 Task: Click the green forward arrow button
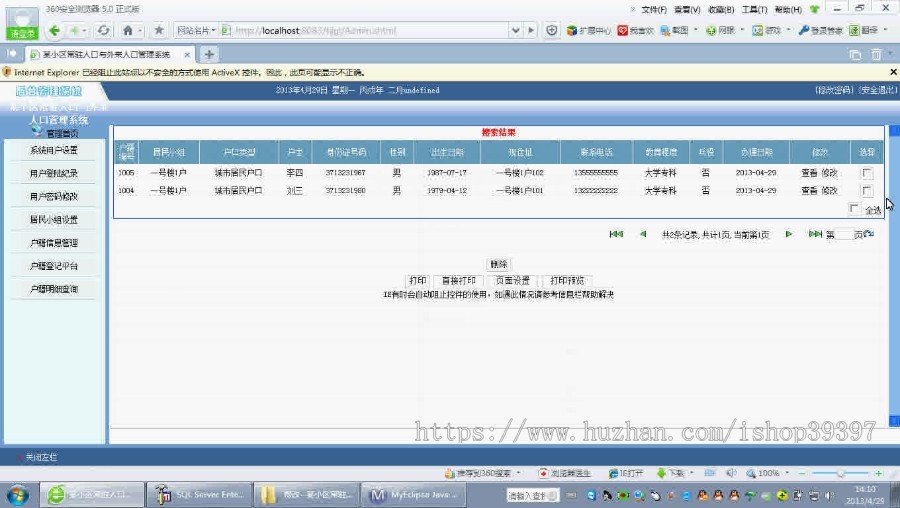(73, 30)
